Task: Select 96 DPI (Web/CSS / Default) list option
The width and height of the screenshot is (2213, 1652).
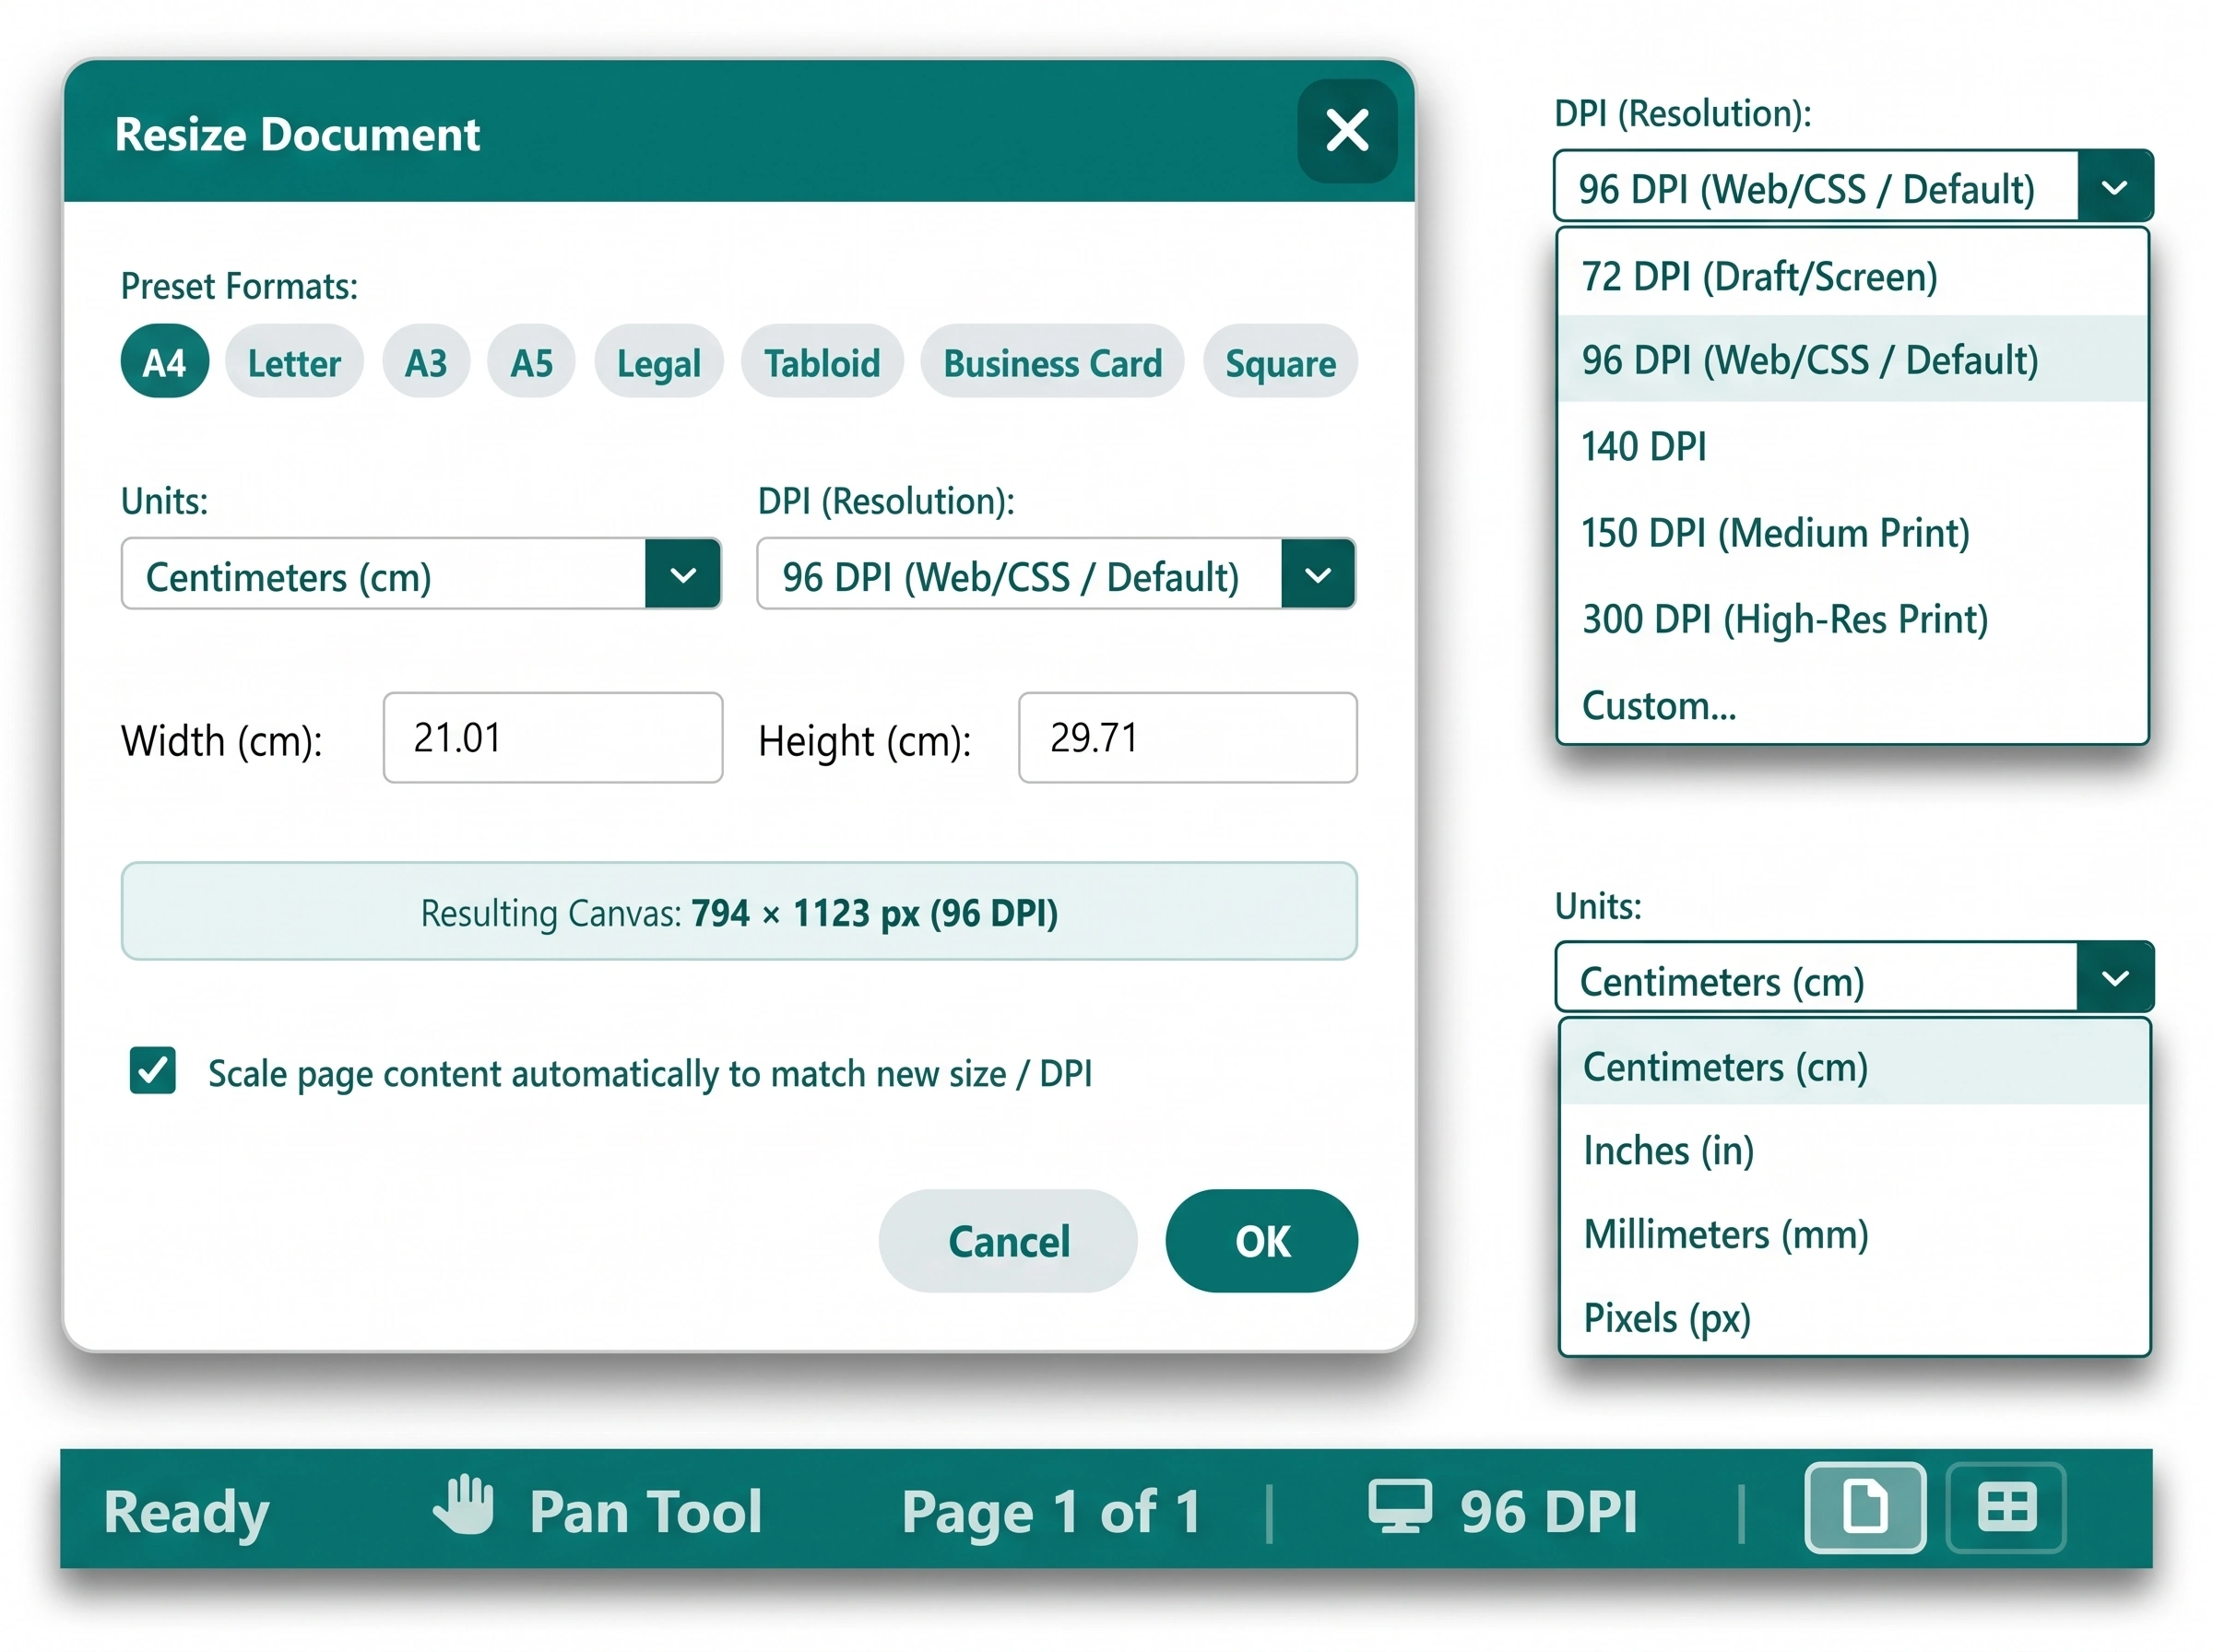Action: point(1852,360)
